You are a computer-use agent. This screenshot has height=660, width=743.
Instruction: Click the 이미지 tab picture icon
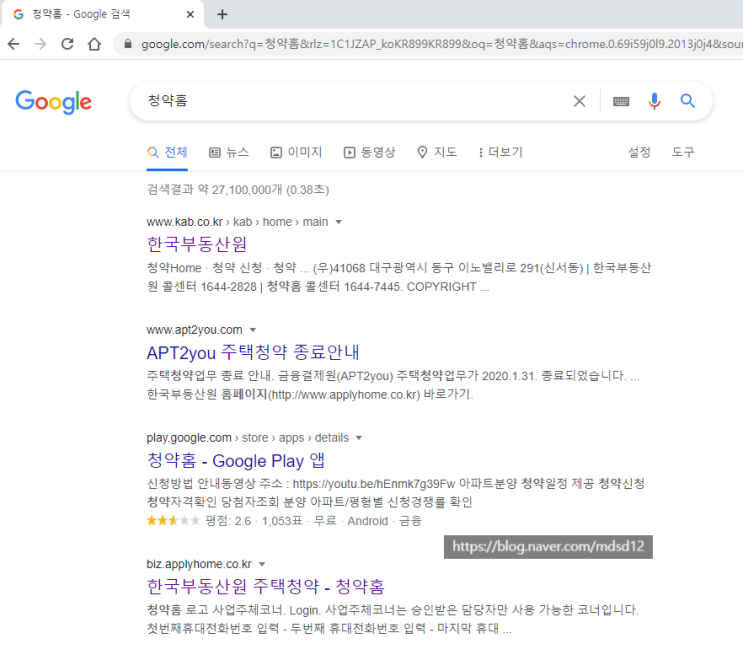point(276,152)
